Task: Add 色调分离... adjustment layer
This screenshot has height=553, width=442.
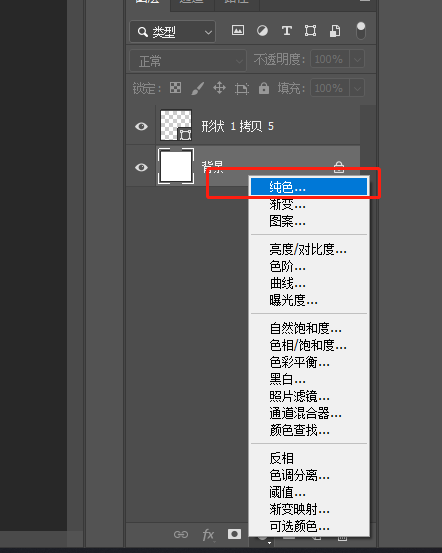Action: 309,475
